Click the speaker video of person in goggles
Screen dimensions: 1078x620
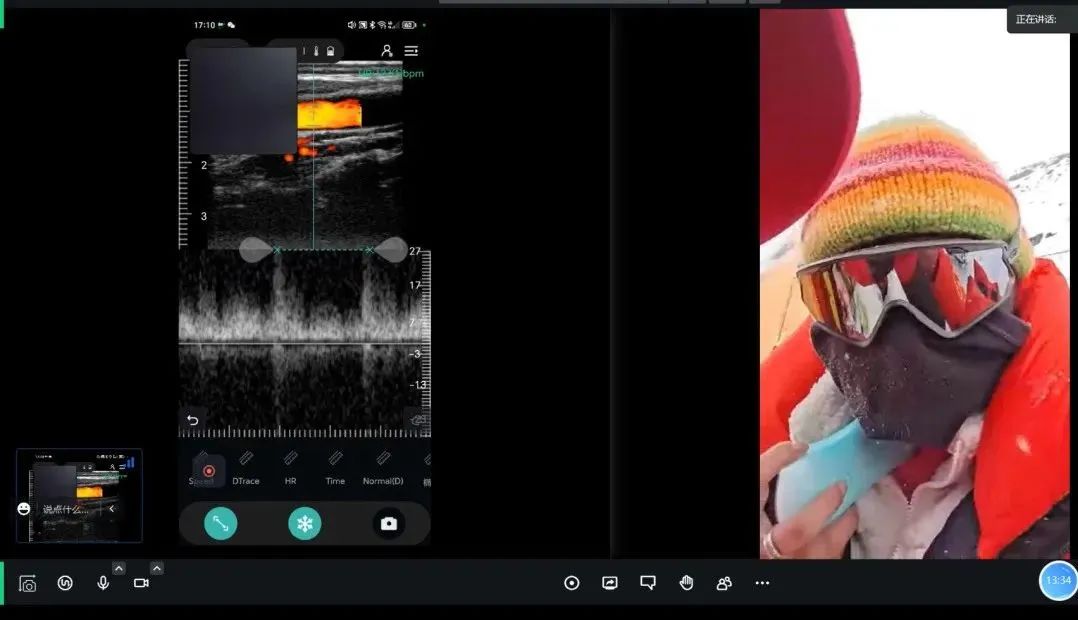click(x=915, y=283)
